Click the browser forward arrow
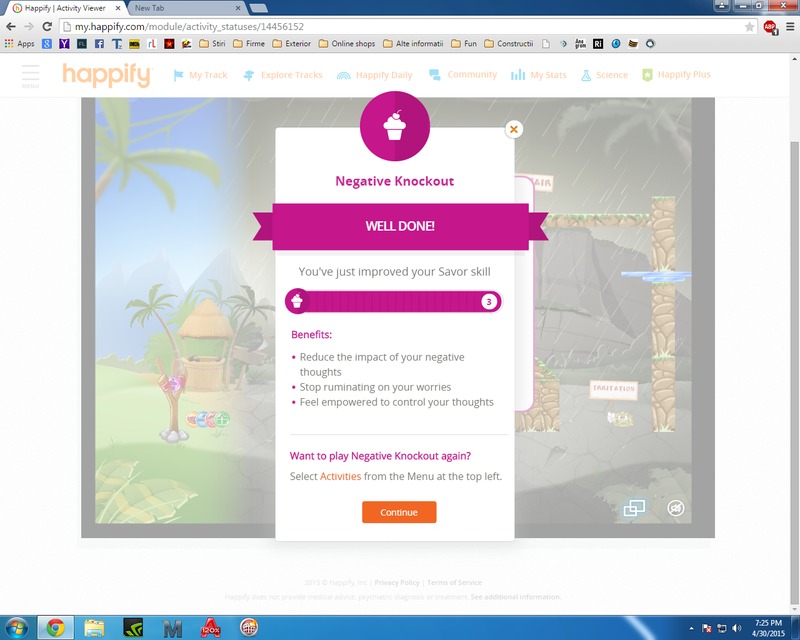 [29, 27]
